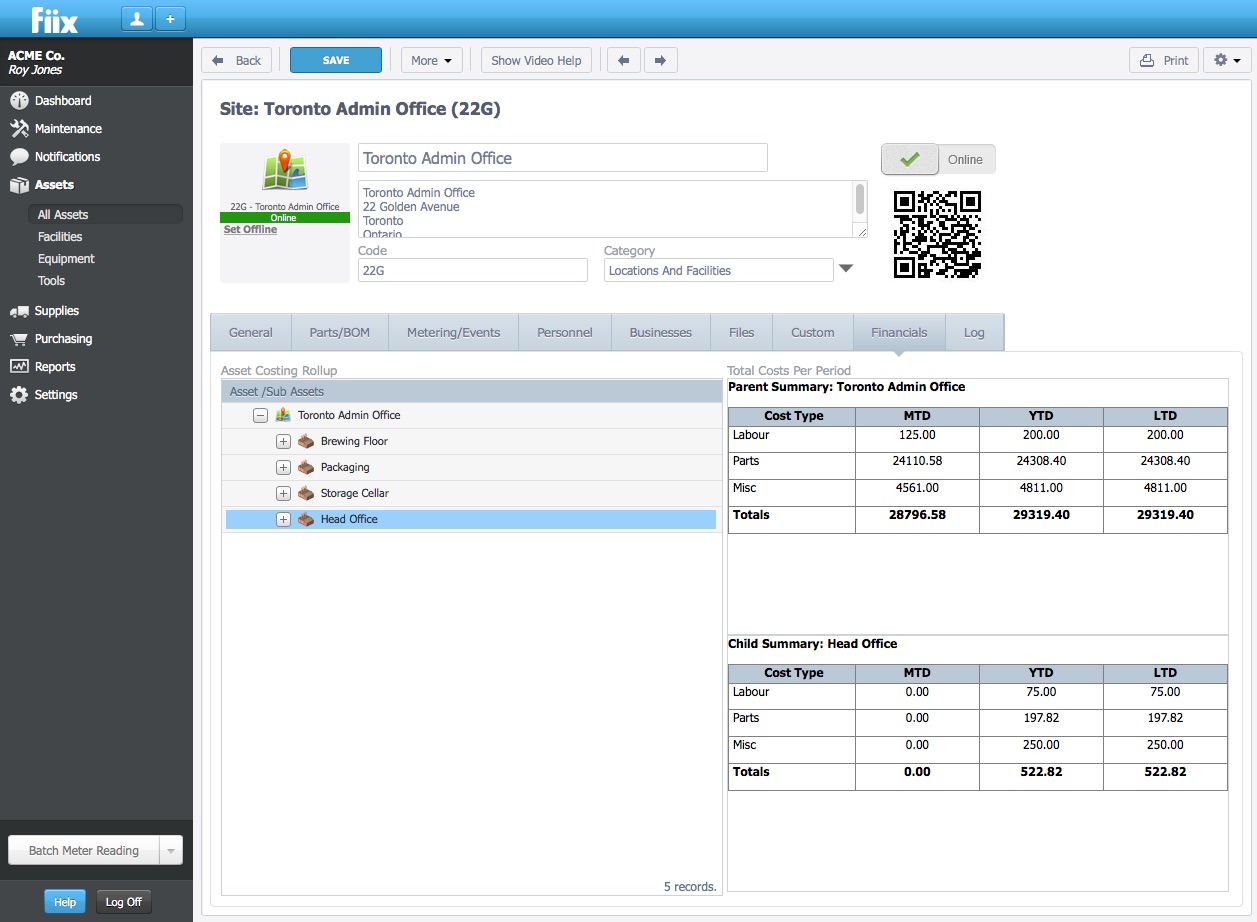The width and height of the screenshot is (1257, 922).
Task: Expand the Storage Cellar sub asset
Action: click(x=283, y=493)
